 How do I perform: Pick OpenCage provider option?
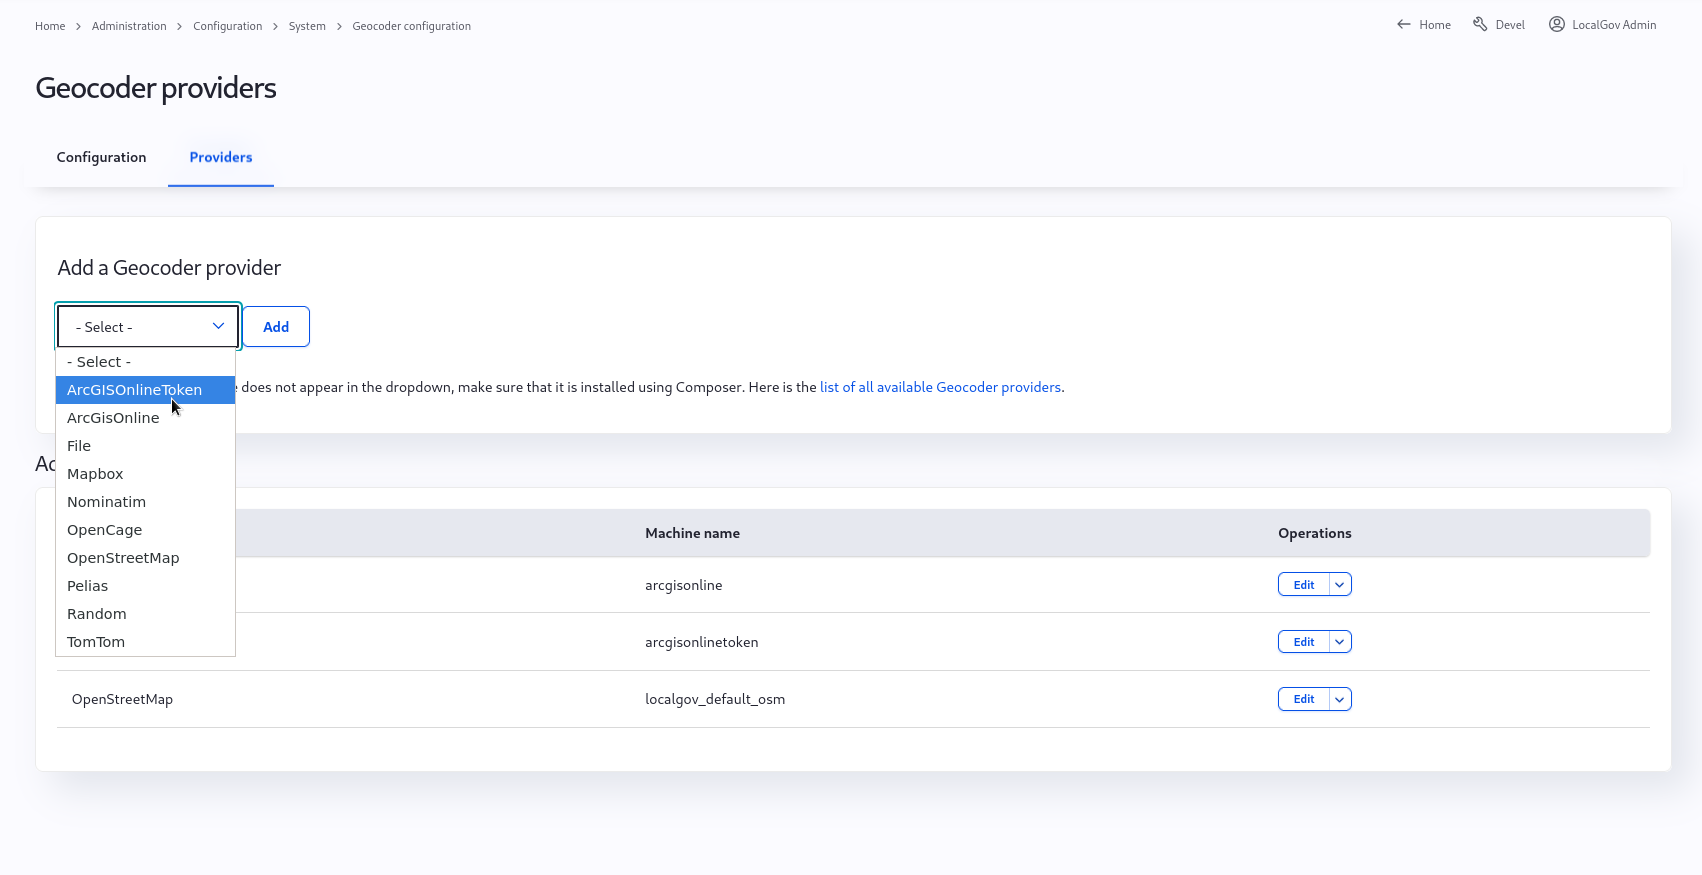pyautogui.click(x=145, y=530)
